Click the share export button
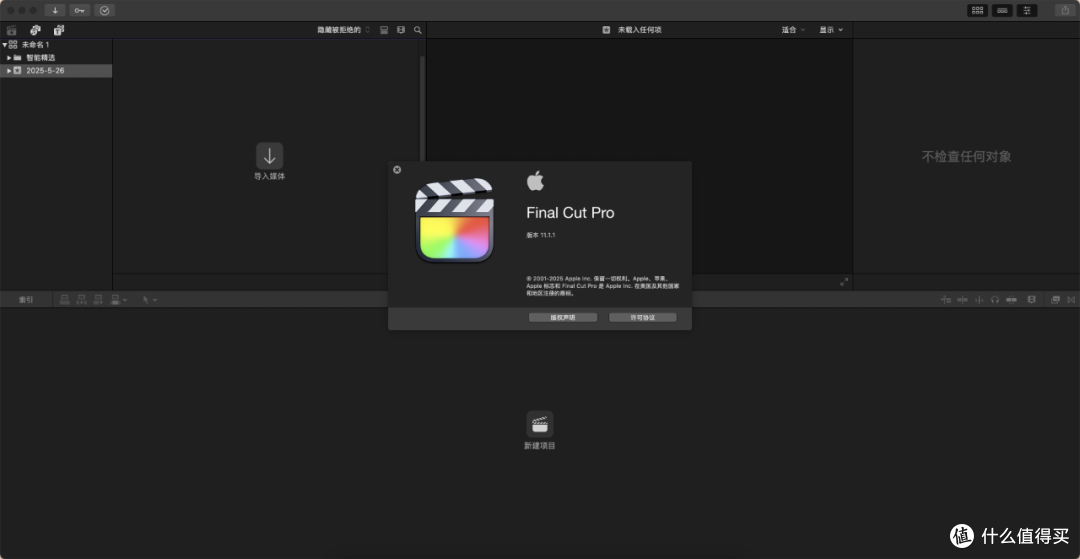Image resolution: width=1080 pixels, height=559 pixels. (x=1064, y=10)
